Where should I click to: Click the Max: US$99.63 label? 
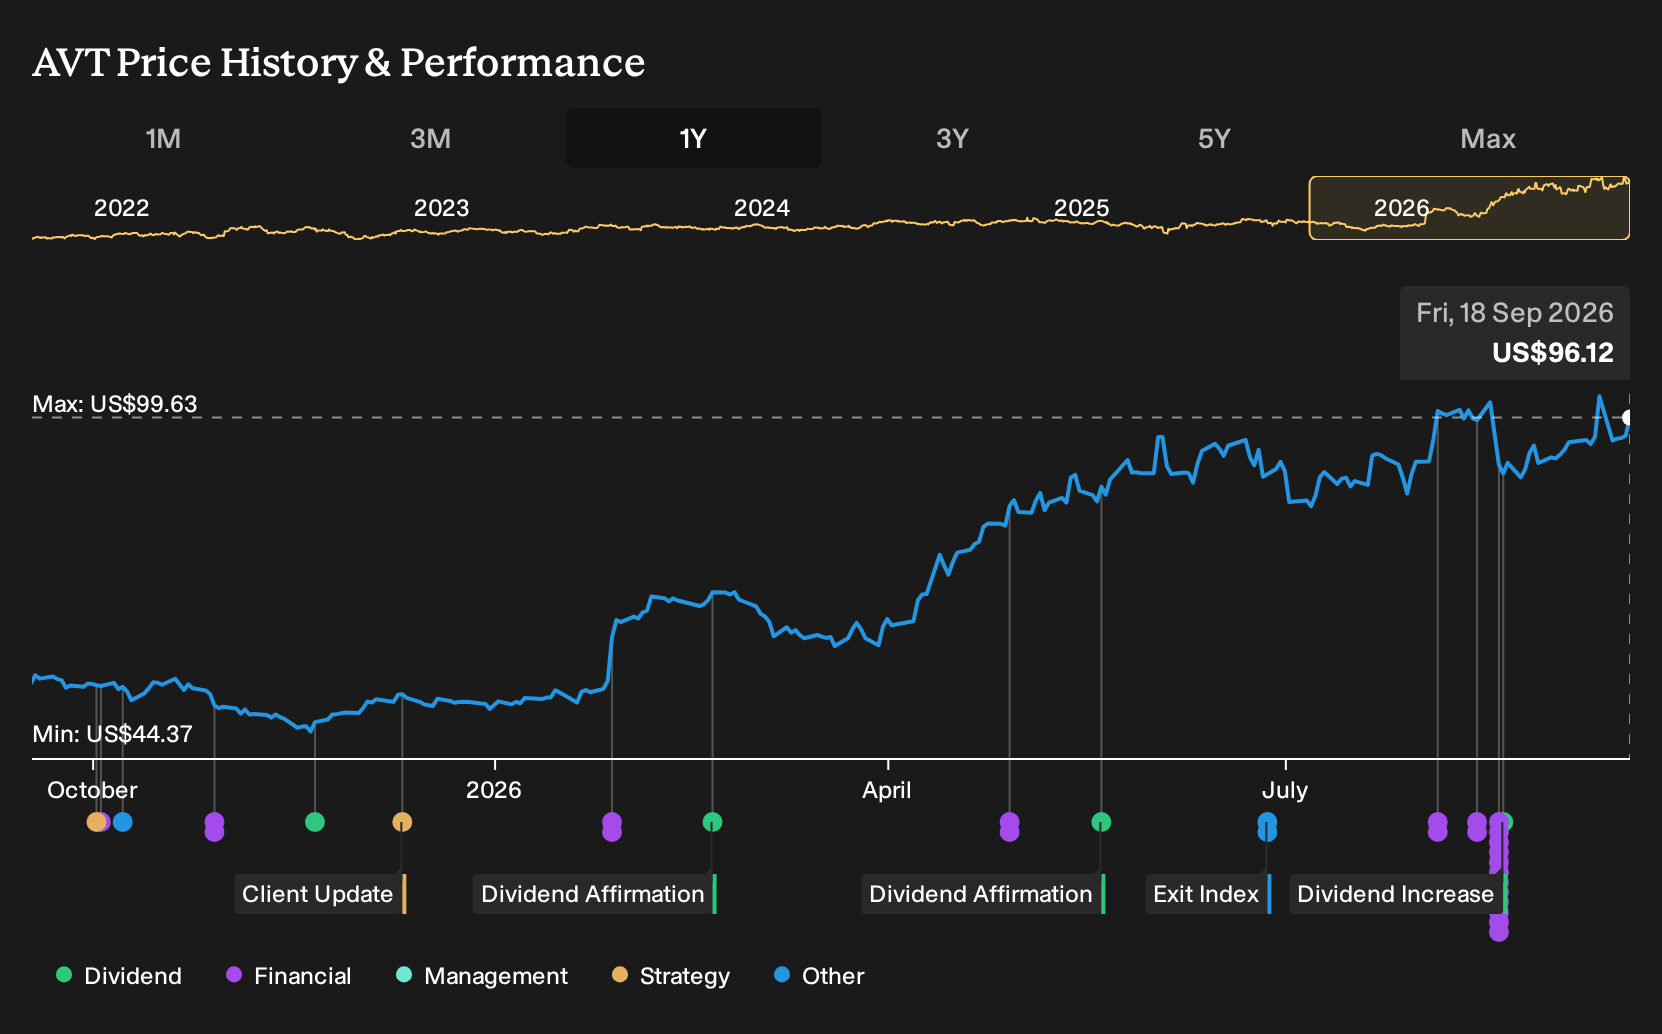click(115, 404)
